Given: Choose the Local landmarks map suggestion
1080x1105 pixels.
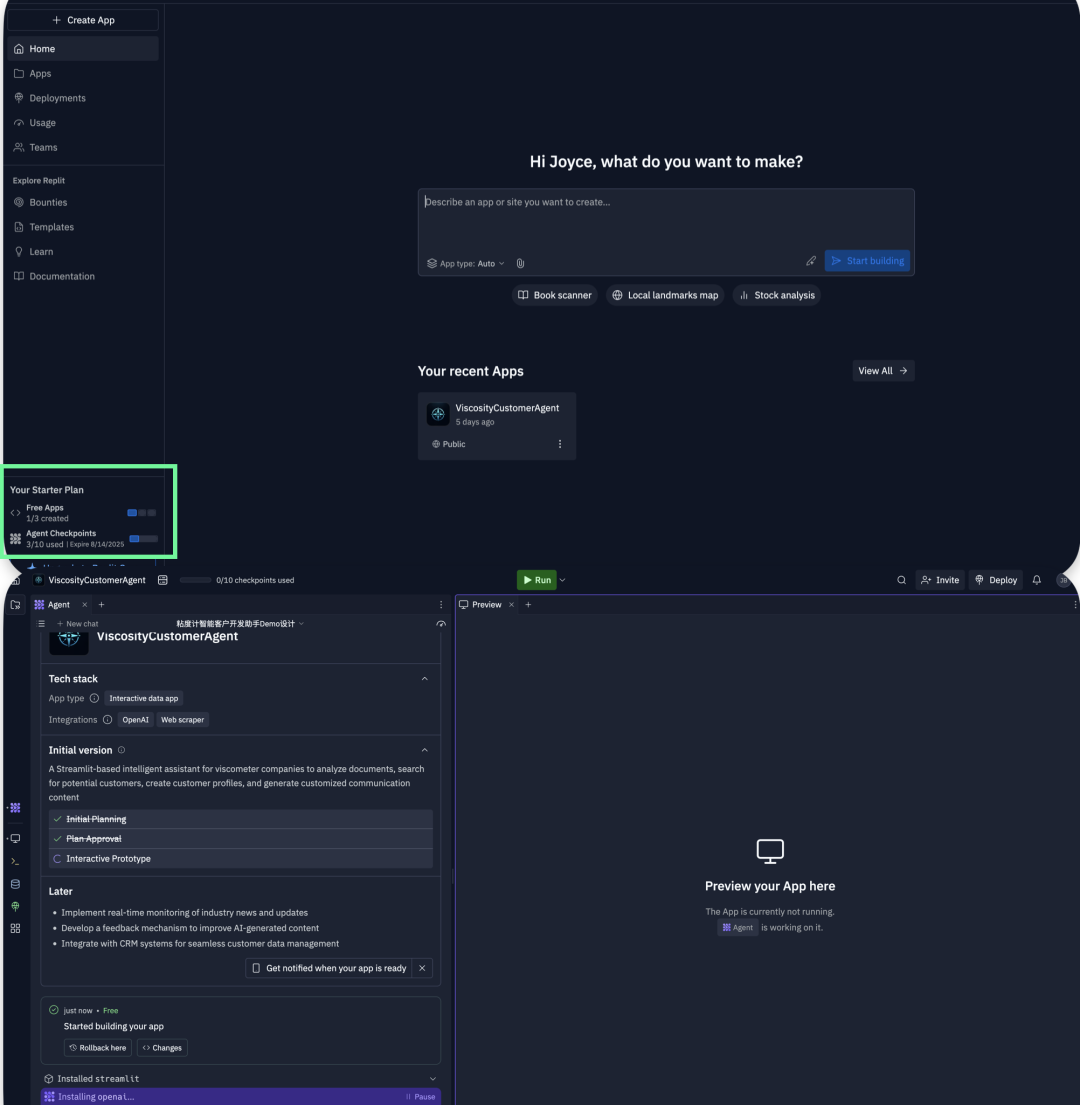Looking at the screenshot, I should [x=665, y=295].
